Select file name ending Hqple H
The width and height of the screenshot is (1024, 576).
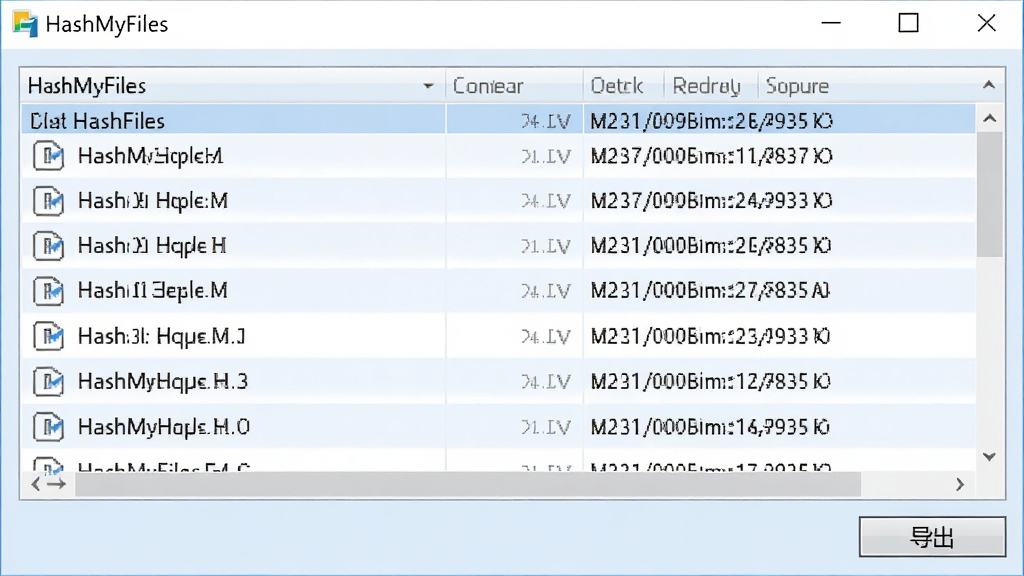[152, 246]
